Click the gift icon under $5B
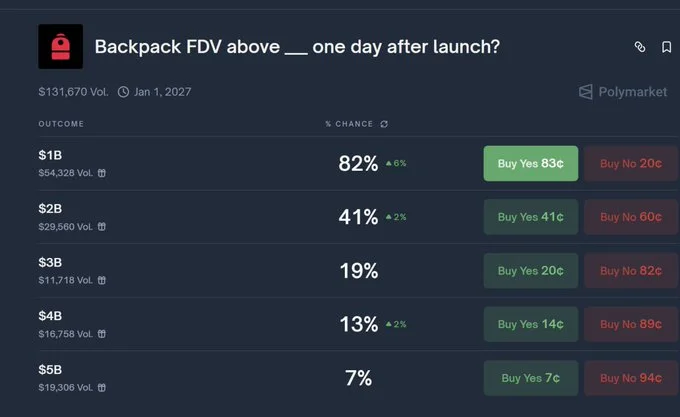Viewport: 680px width, 417px height. coord(101,388)
